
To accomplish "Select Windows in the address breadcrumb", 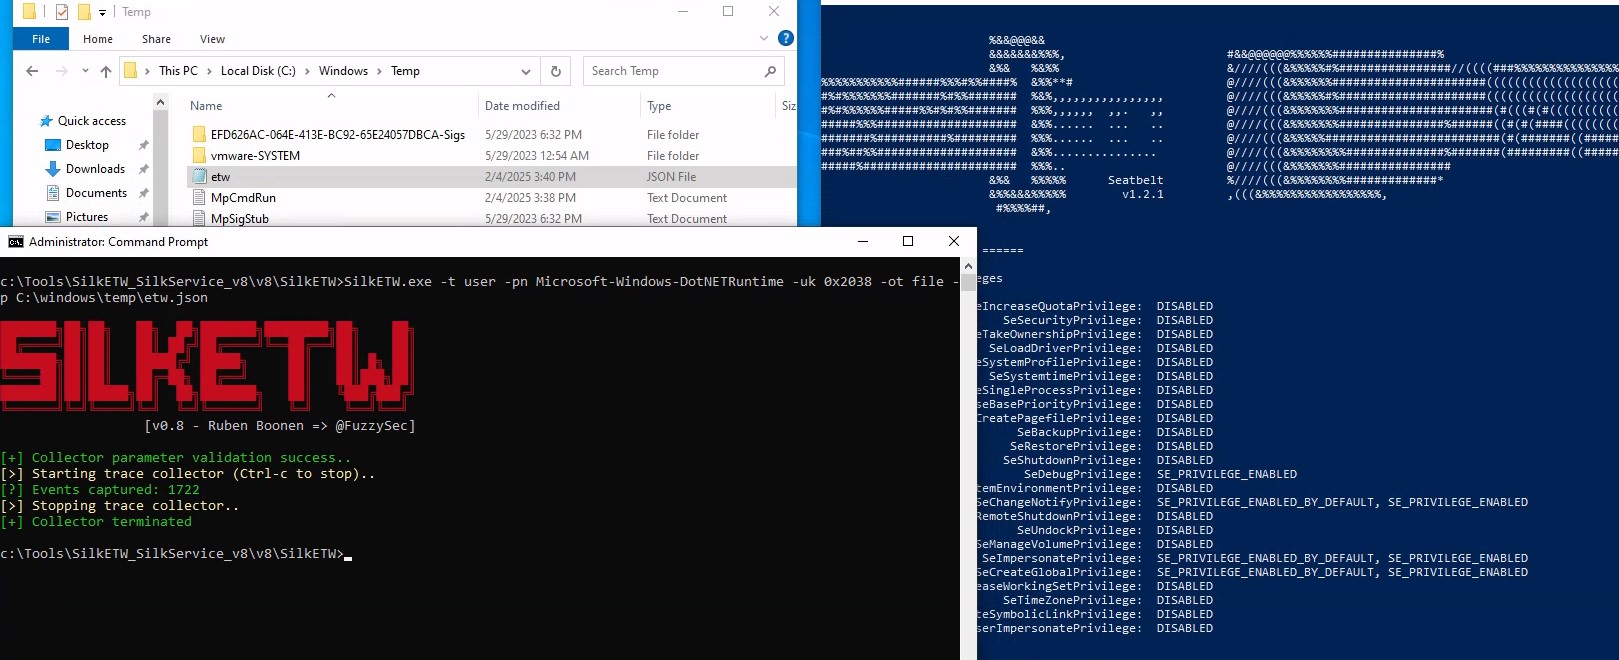I will [x=343, y=71].
